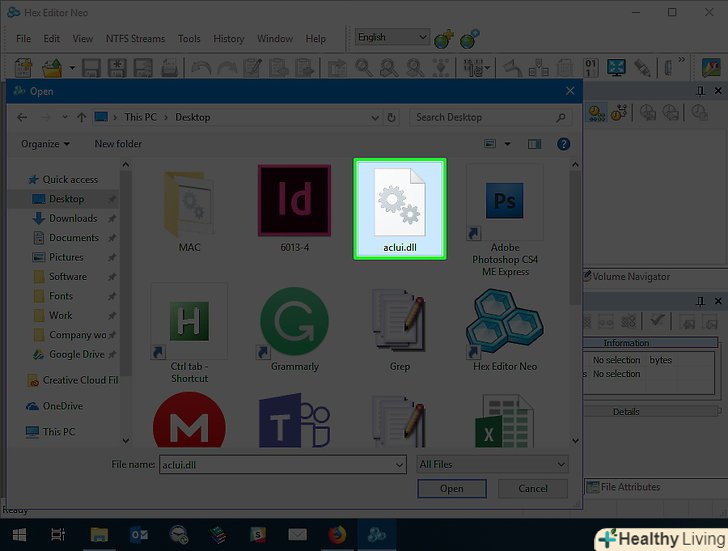Open the Organize dropdown menu

[x=45, y=144]
